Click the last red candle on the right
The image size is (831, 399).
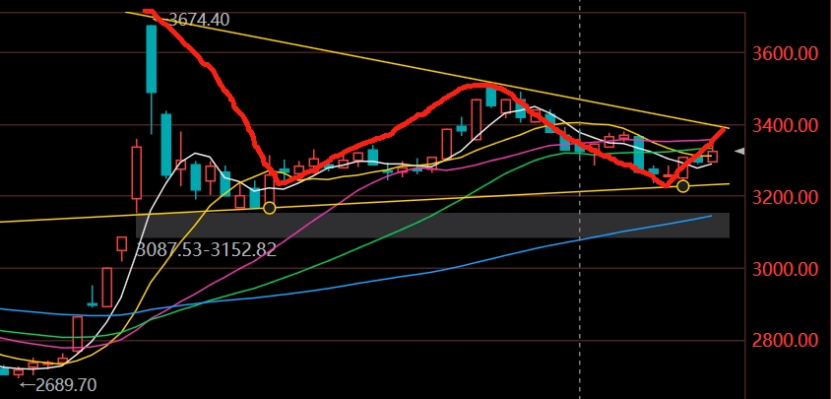(x=712, y=156)
